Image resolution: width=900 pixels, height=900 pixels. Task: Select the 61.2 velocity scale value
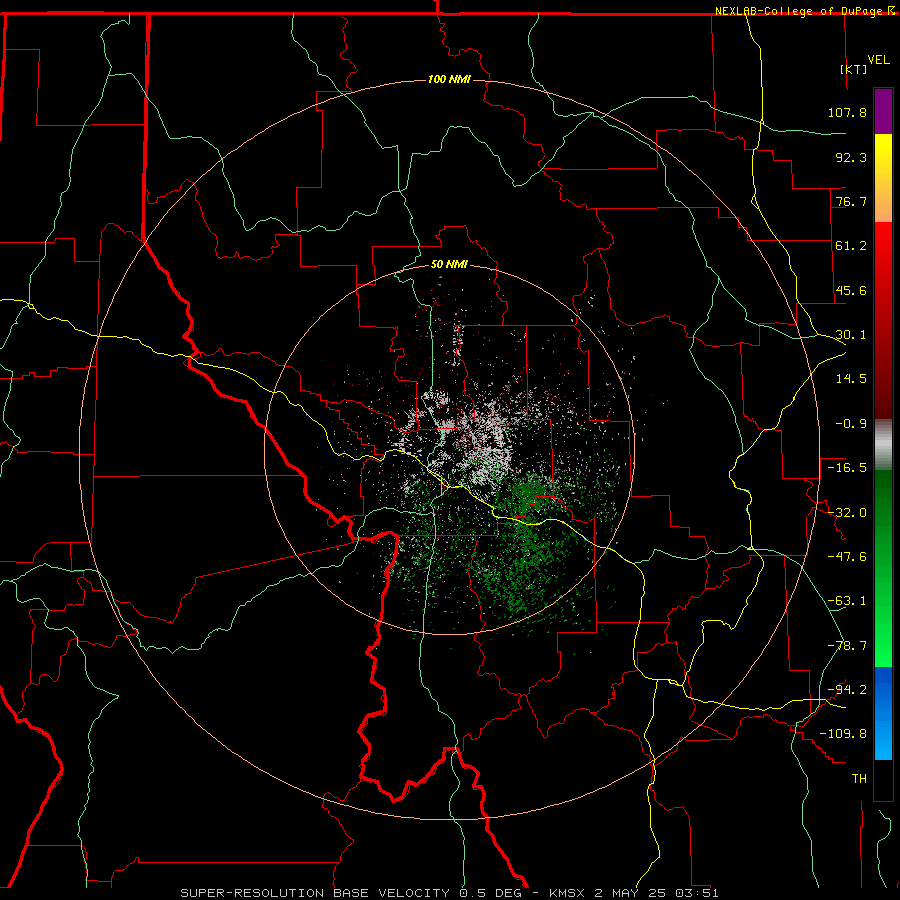851,246
